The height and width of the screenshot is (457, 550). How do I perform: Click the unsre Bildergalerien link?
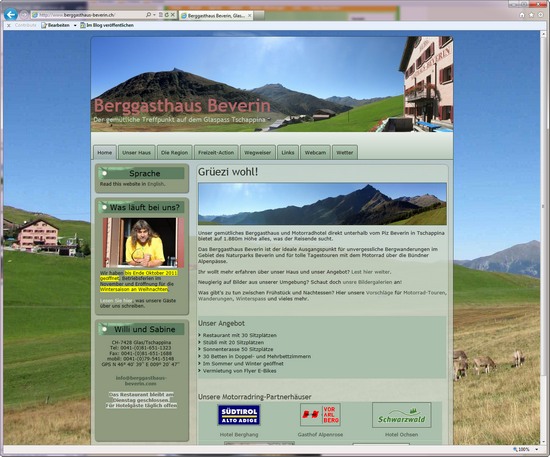point(367,282)
